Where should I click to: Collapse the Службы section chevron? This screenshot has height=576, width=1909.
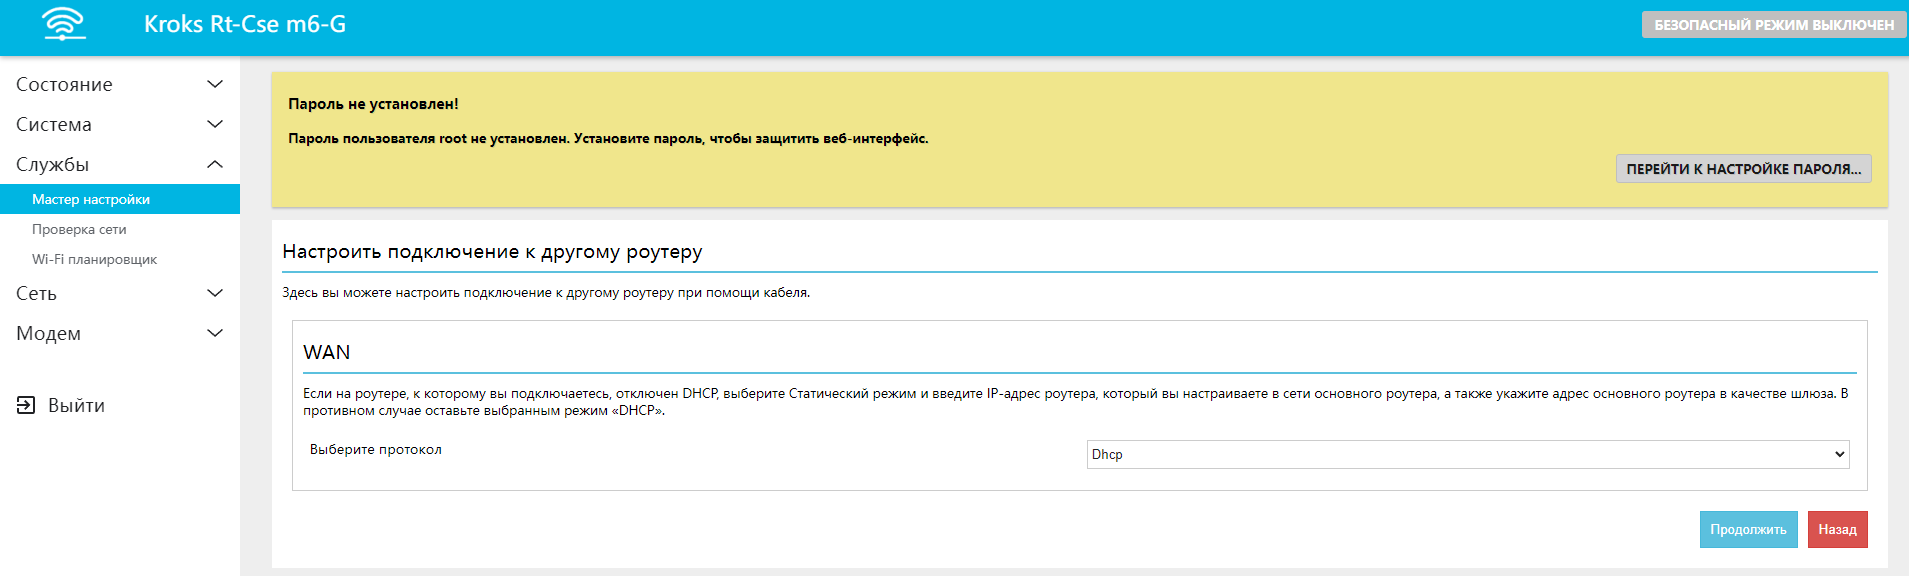click(214, 165)
